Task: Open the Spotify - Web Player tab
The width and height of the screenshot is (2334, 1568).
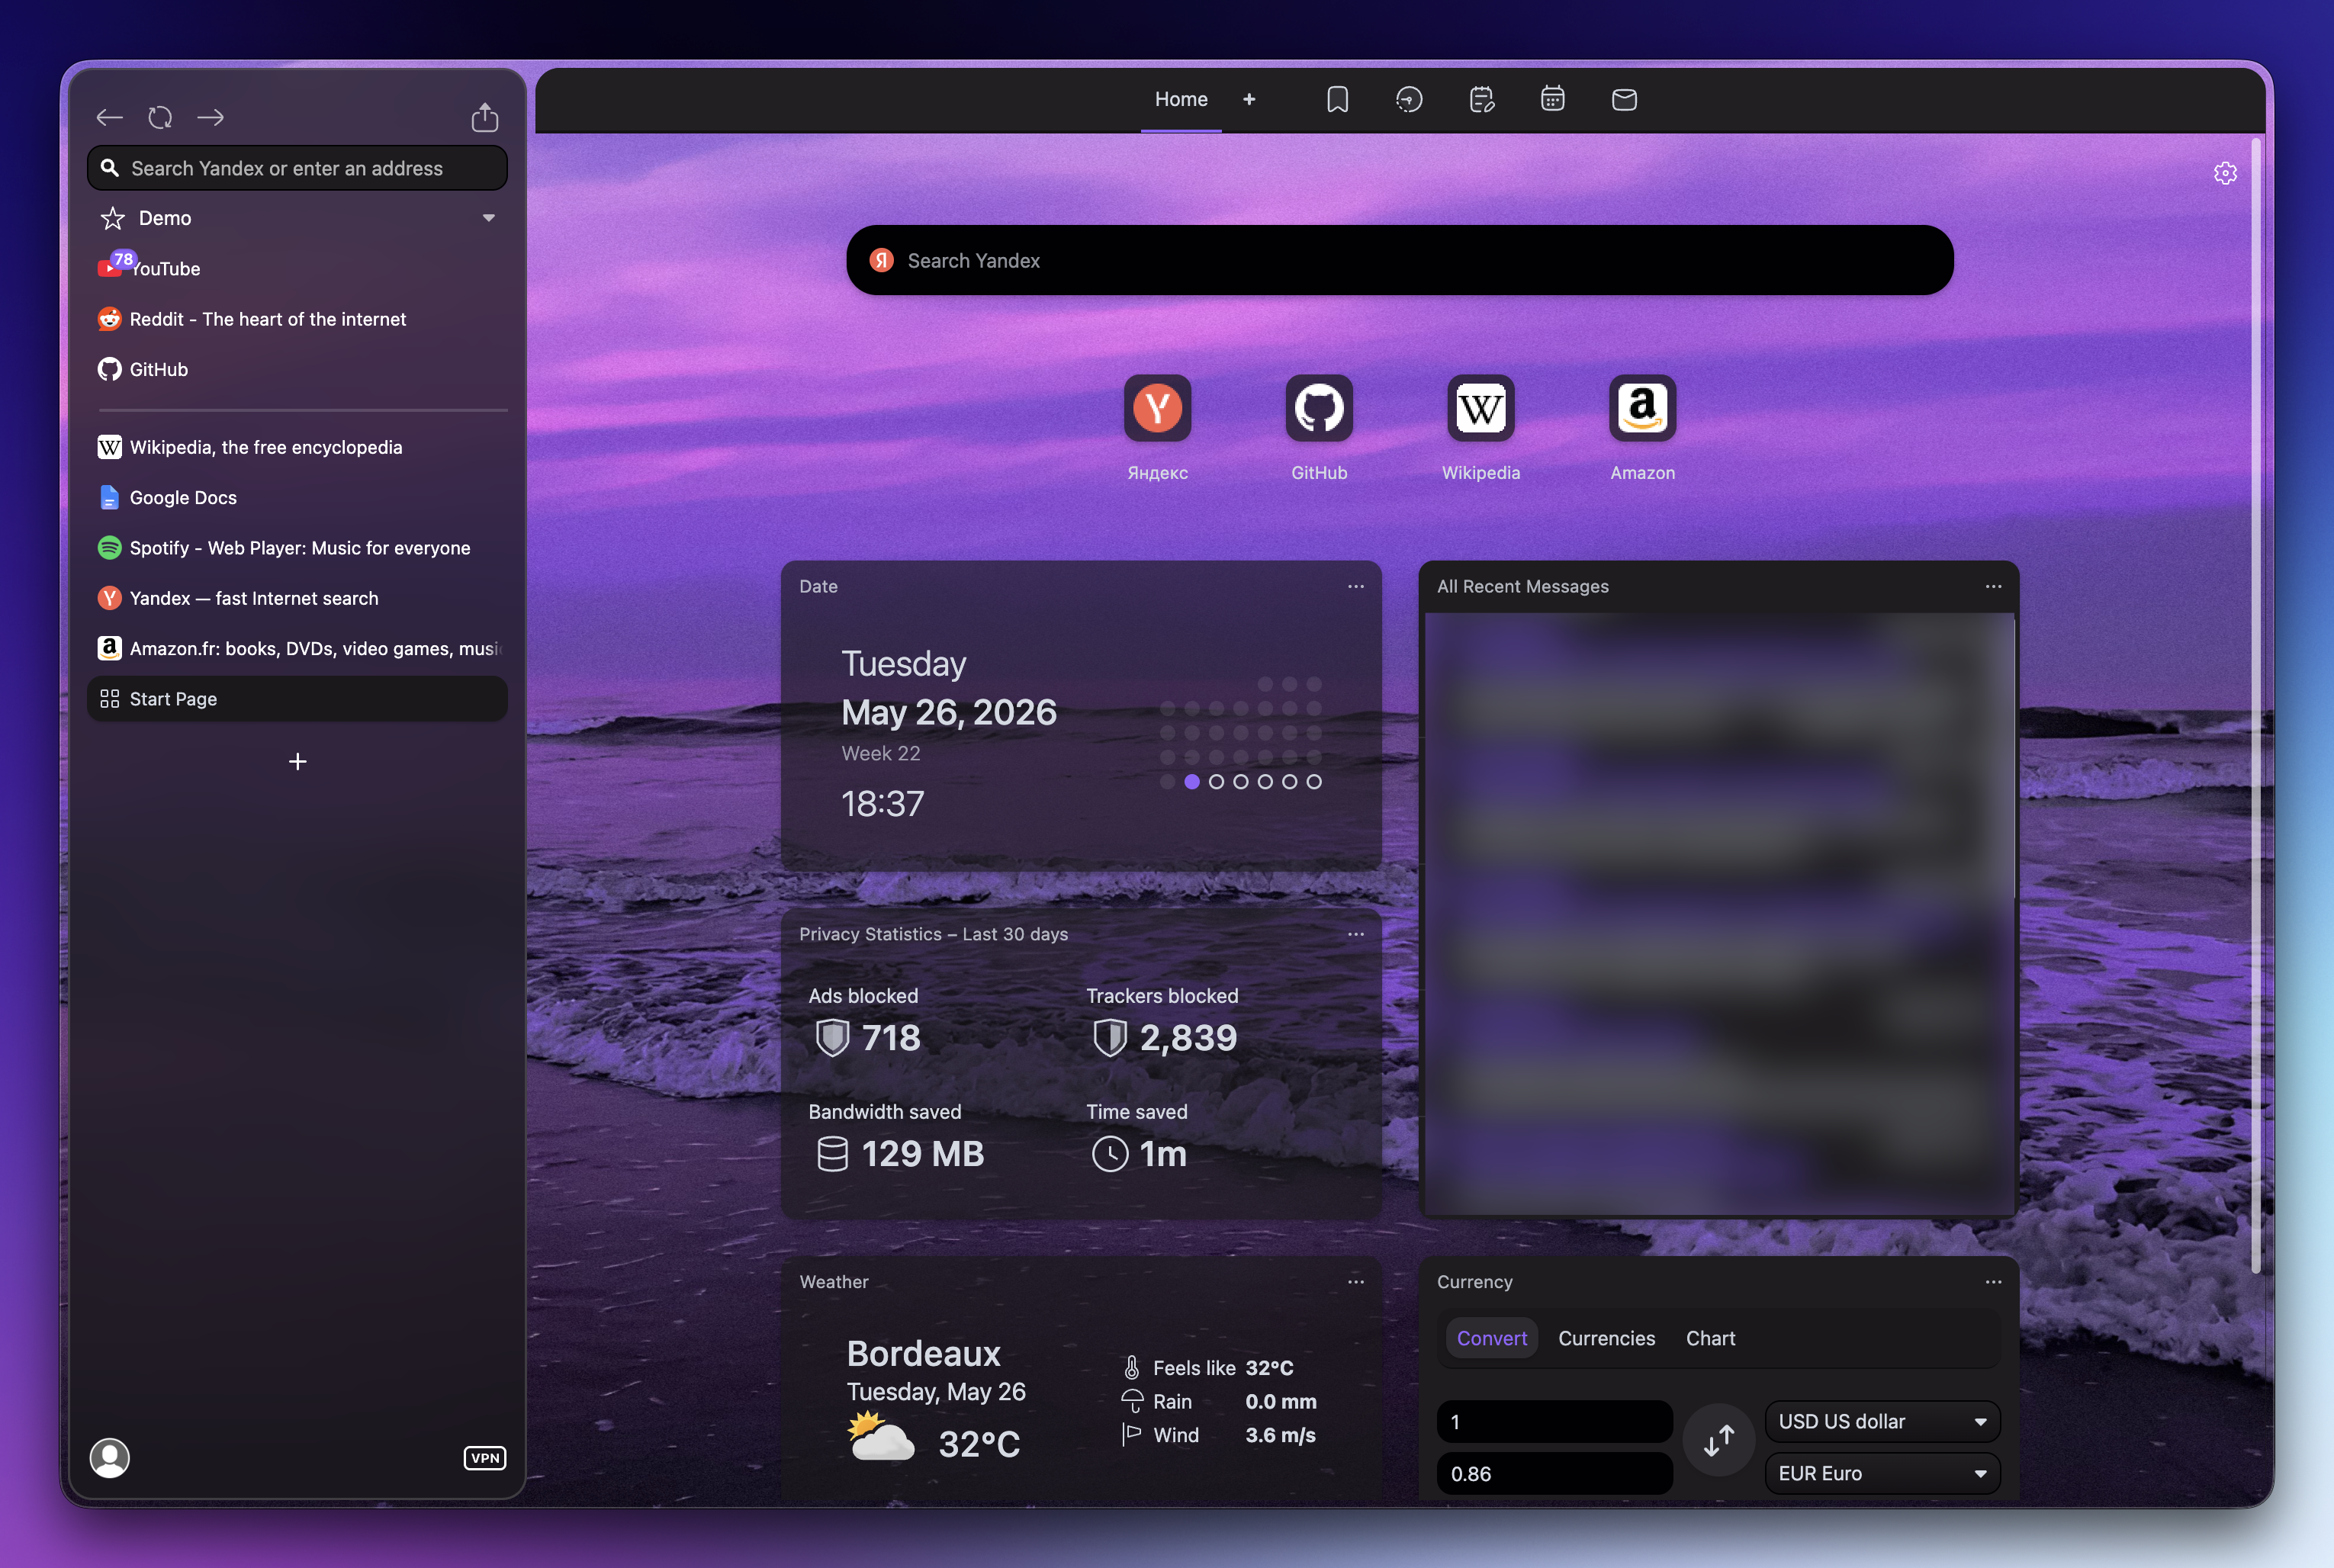Action: point(297,548)
